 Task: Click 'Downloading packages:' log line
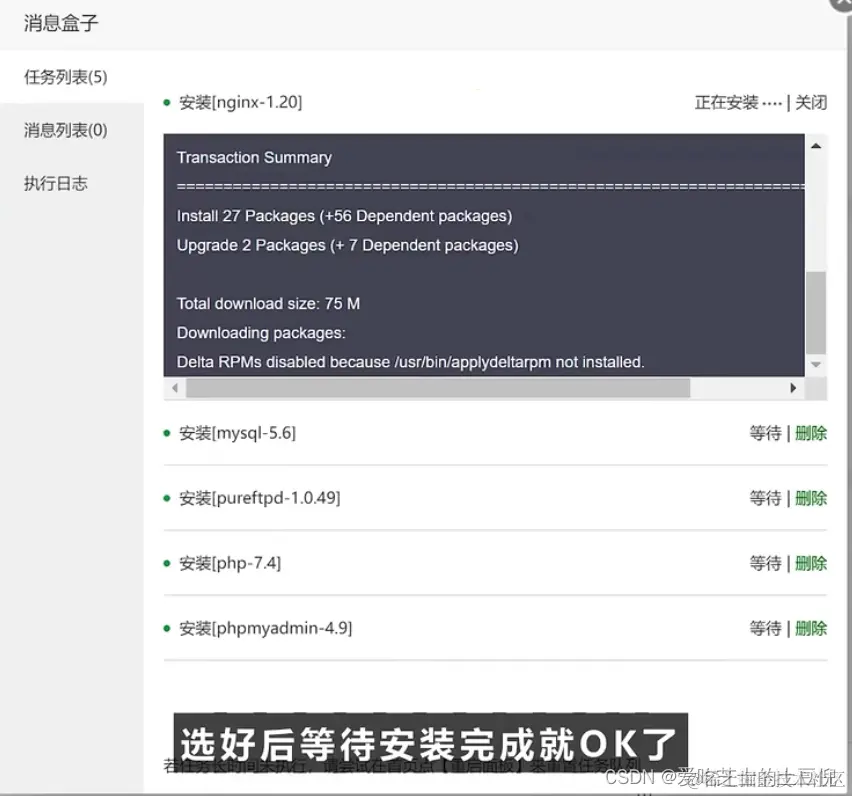tap(261, 333)
